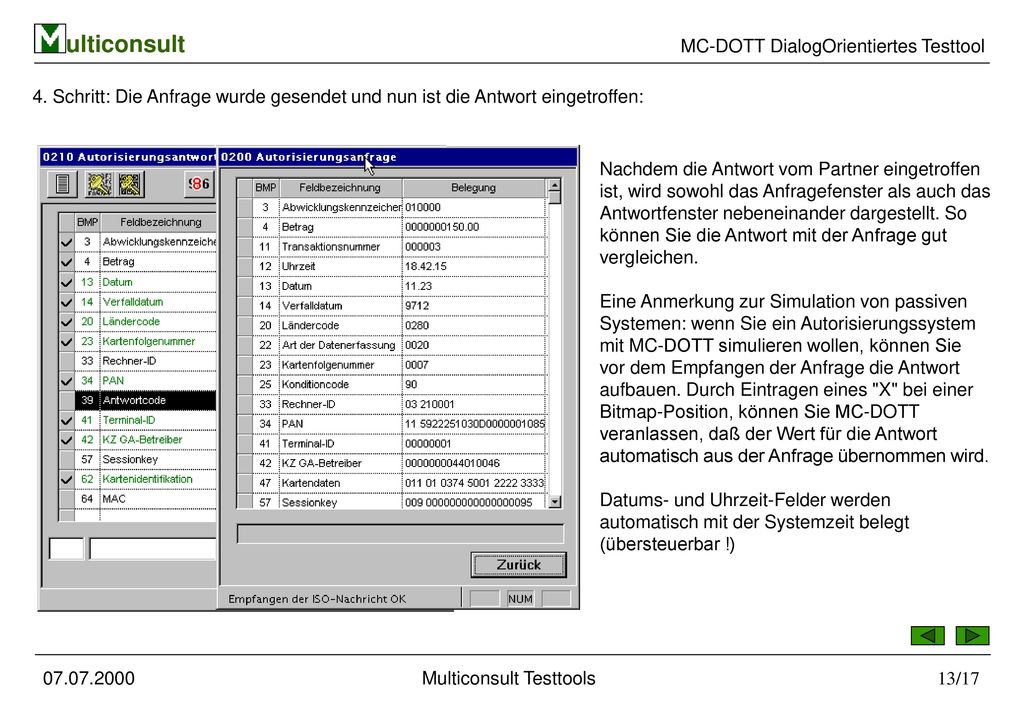Click the page number 13/17
This screenshot has width=1024, height=709.
pos(958,678)
